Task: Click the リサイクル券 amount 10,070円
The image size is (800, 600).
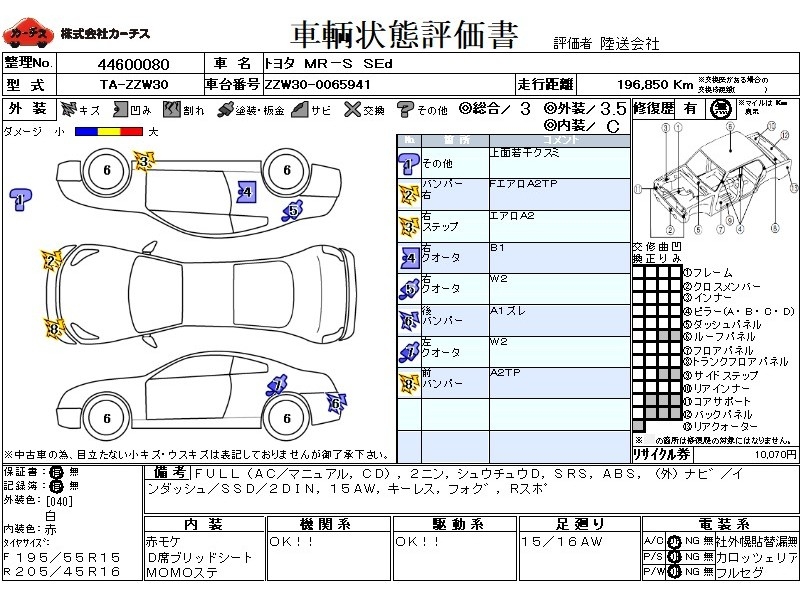Action: click(776, 454)
